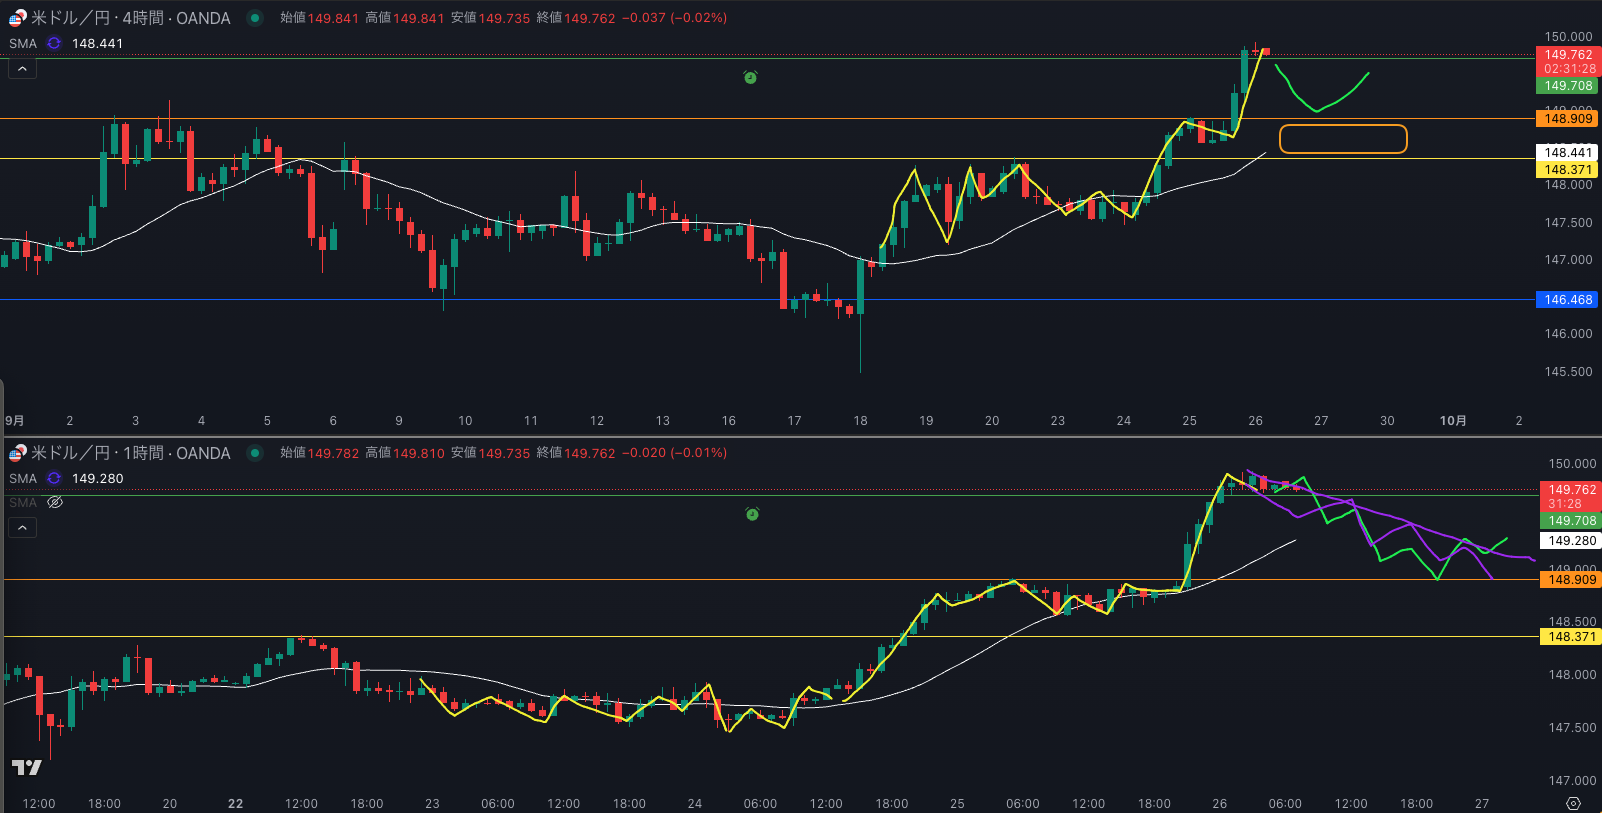Click the TradingView logo in bottom-left corner
The image size is (1602, 813).
[26, 767]
